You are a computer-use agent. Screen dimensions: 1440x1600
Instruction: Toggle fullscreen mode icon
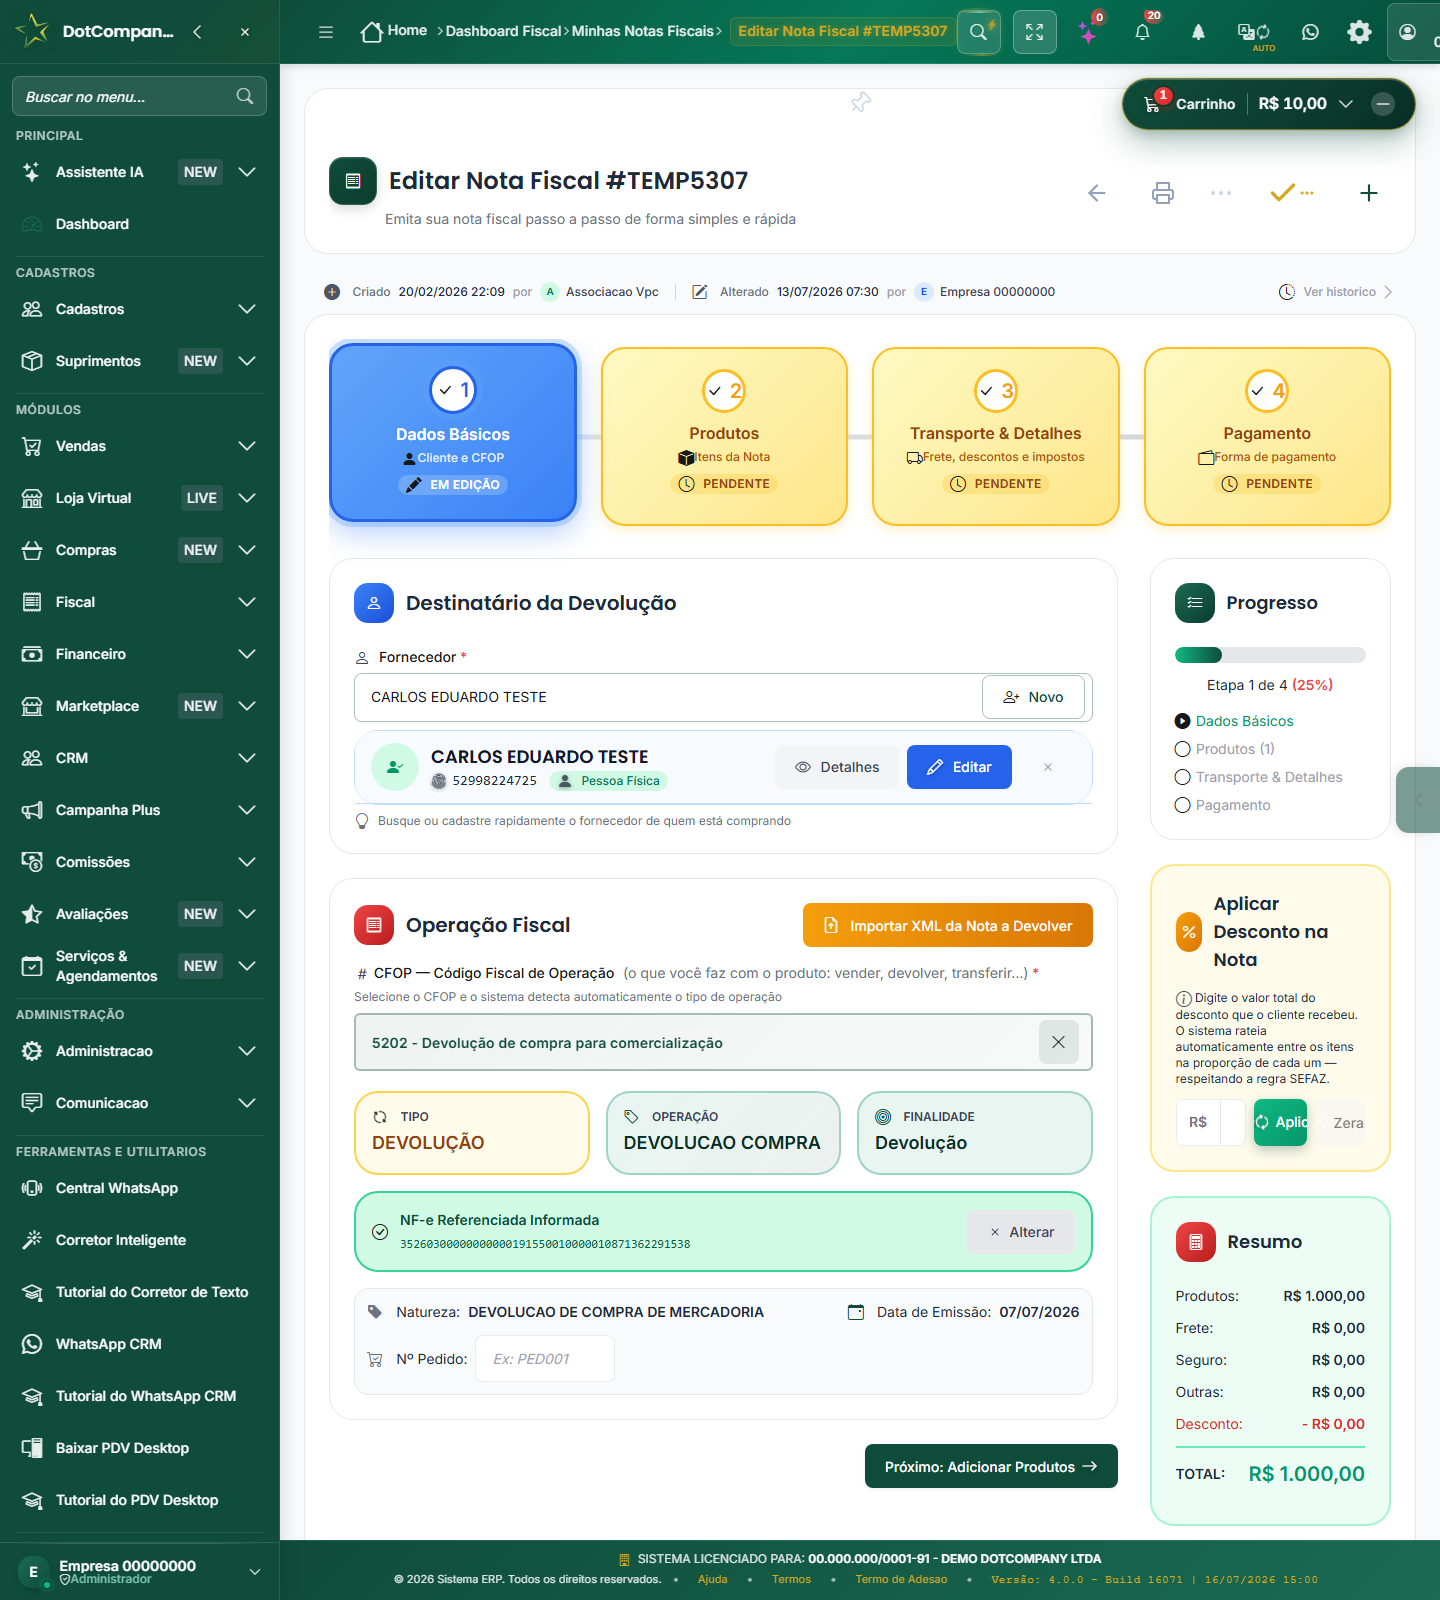pos(1034,32)
